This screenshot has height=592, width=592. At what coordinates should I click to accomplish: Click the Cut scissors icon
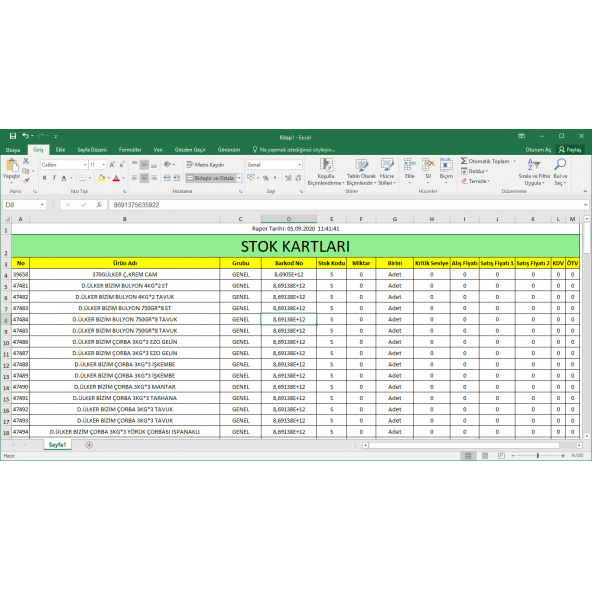click(x=26, y=161)
